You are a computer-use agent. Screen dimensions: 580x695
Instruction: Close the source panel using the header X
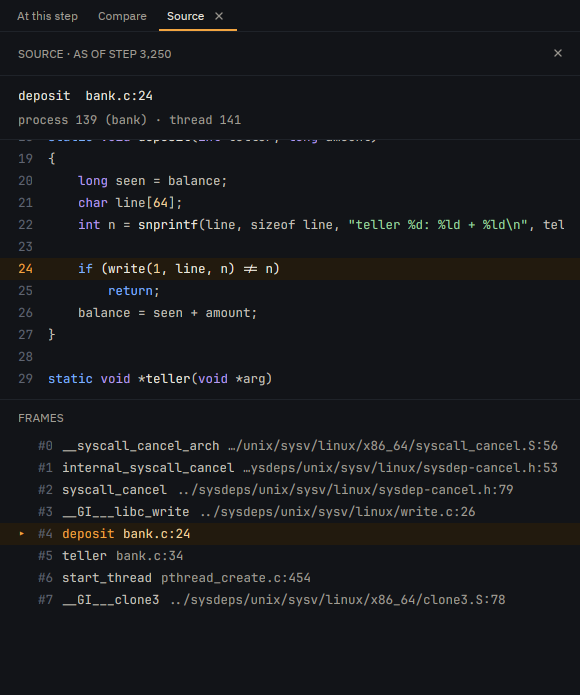558,53
